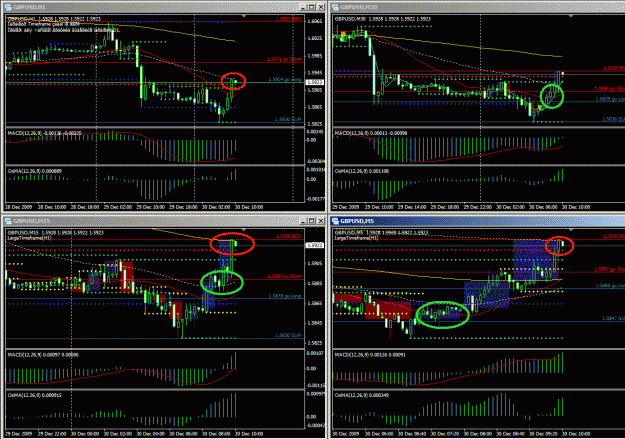Close the GBPUSD,M15 chart window

[x=320, y=220]
